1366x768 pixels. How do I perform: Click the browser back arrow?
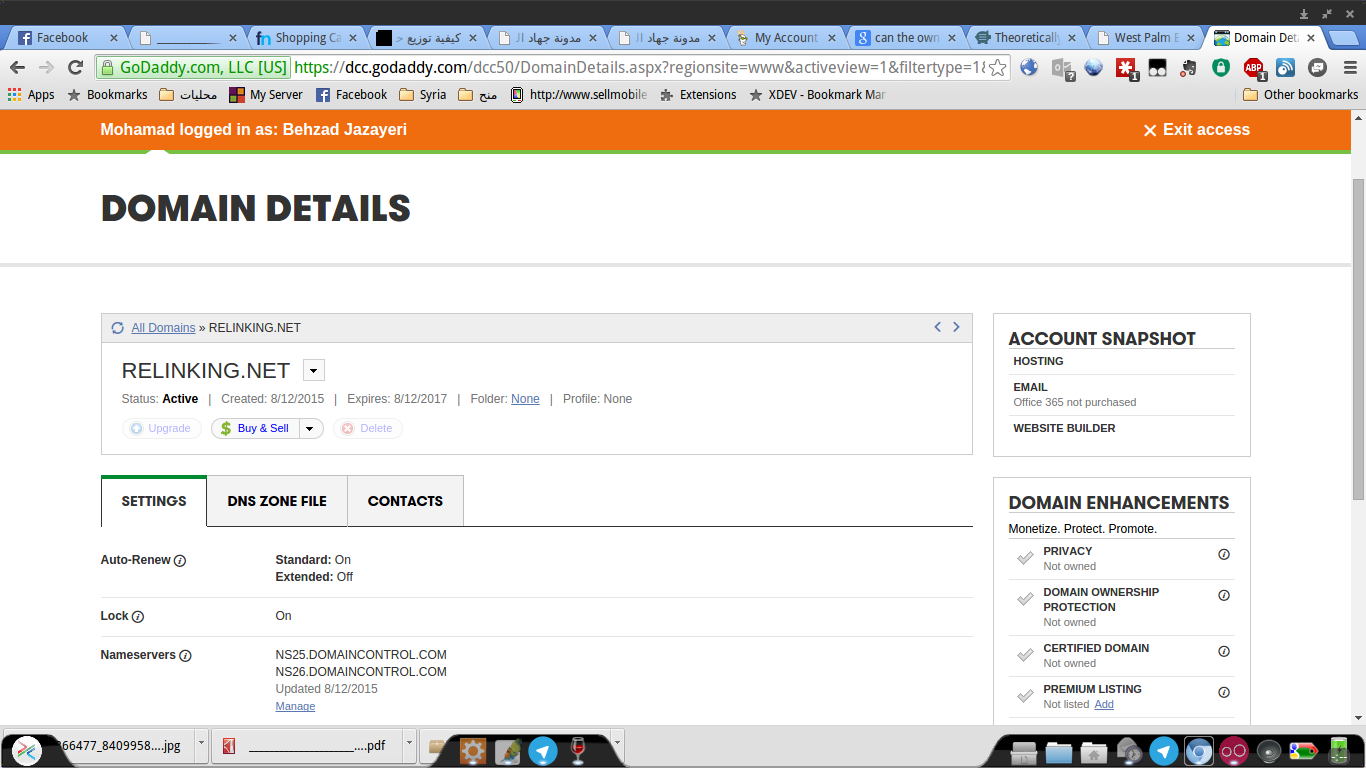coord(17,67)
